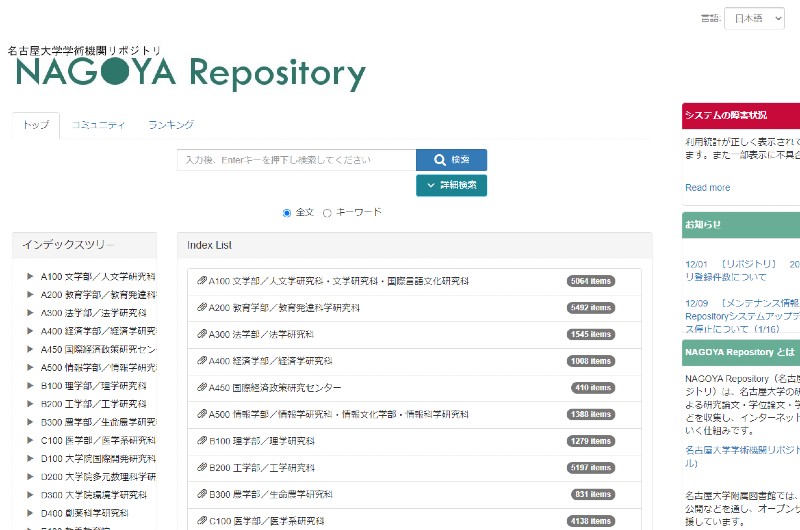Click the お知らせ panel header
800x530 pixels.
pos(741,225)
